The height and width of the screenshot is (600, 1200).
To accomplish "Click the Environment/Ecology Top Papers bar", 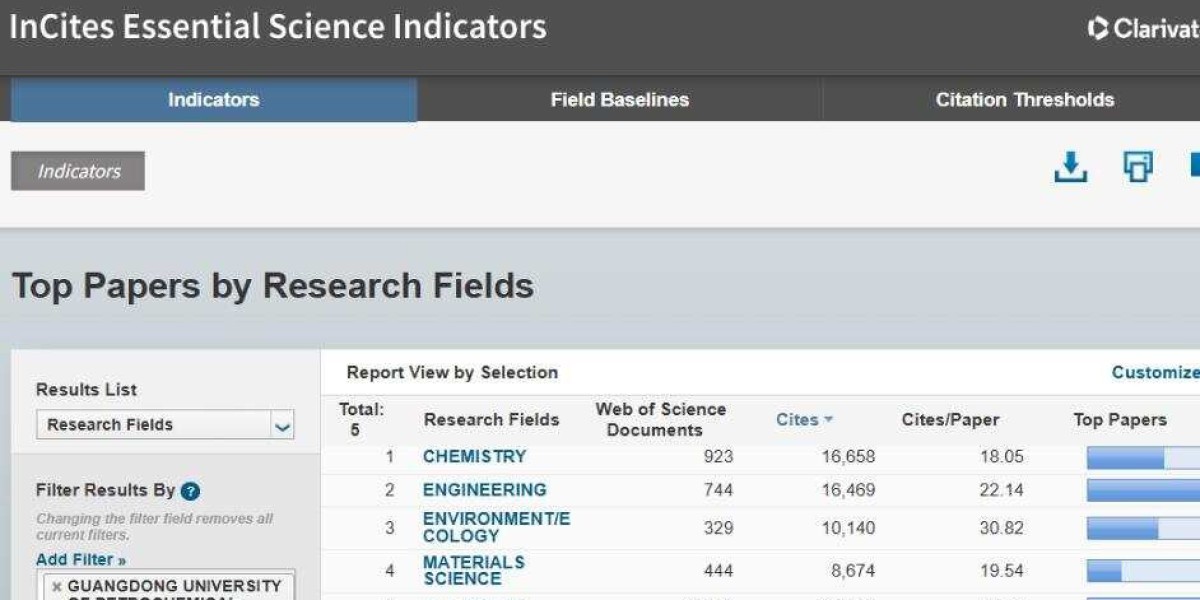I will point(1143,528).
